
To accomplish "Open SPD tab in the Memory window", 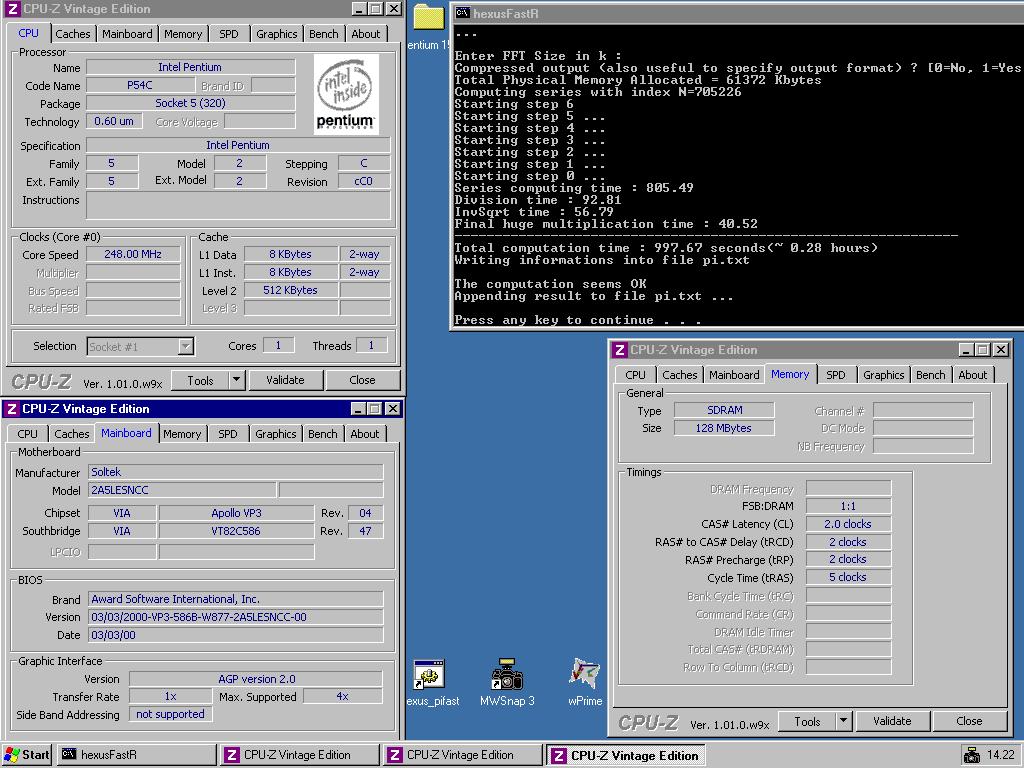I will coord(836,375).
